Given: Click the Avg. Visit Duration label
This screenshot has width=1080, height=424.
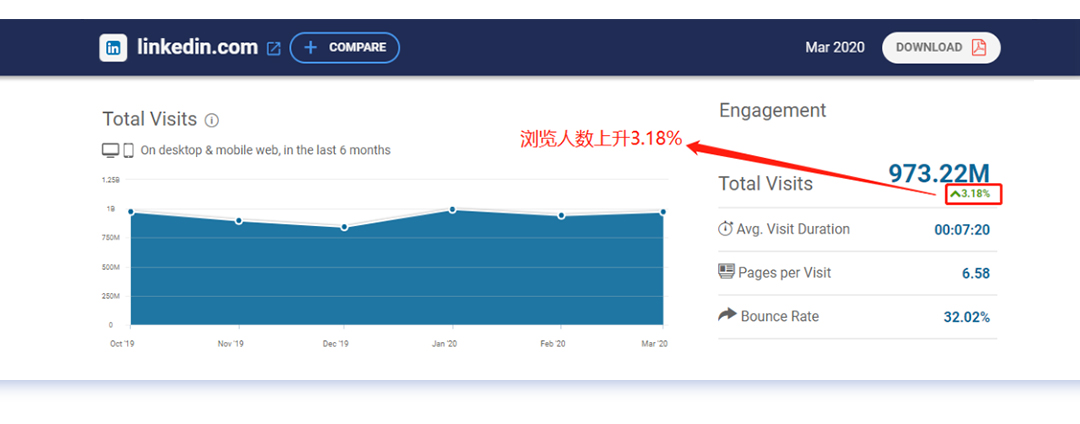Looking at the screenshot, I should 793,229.
